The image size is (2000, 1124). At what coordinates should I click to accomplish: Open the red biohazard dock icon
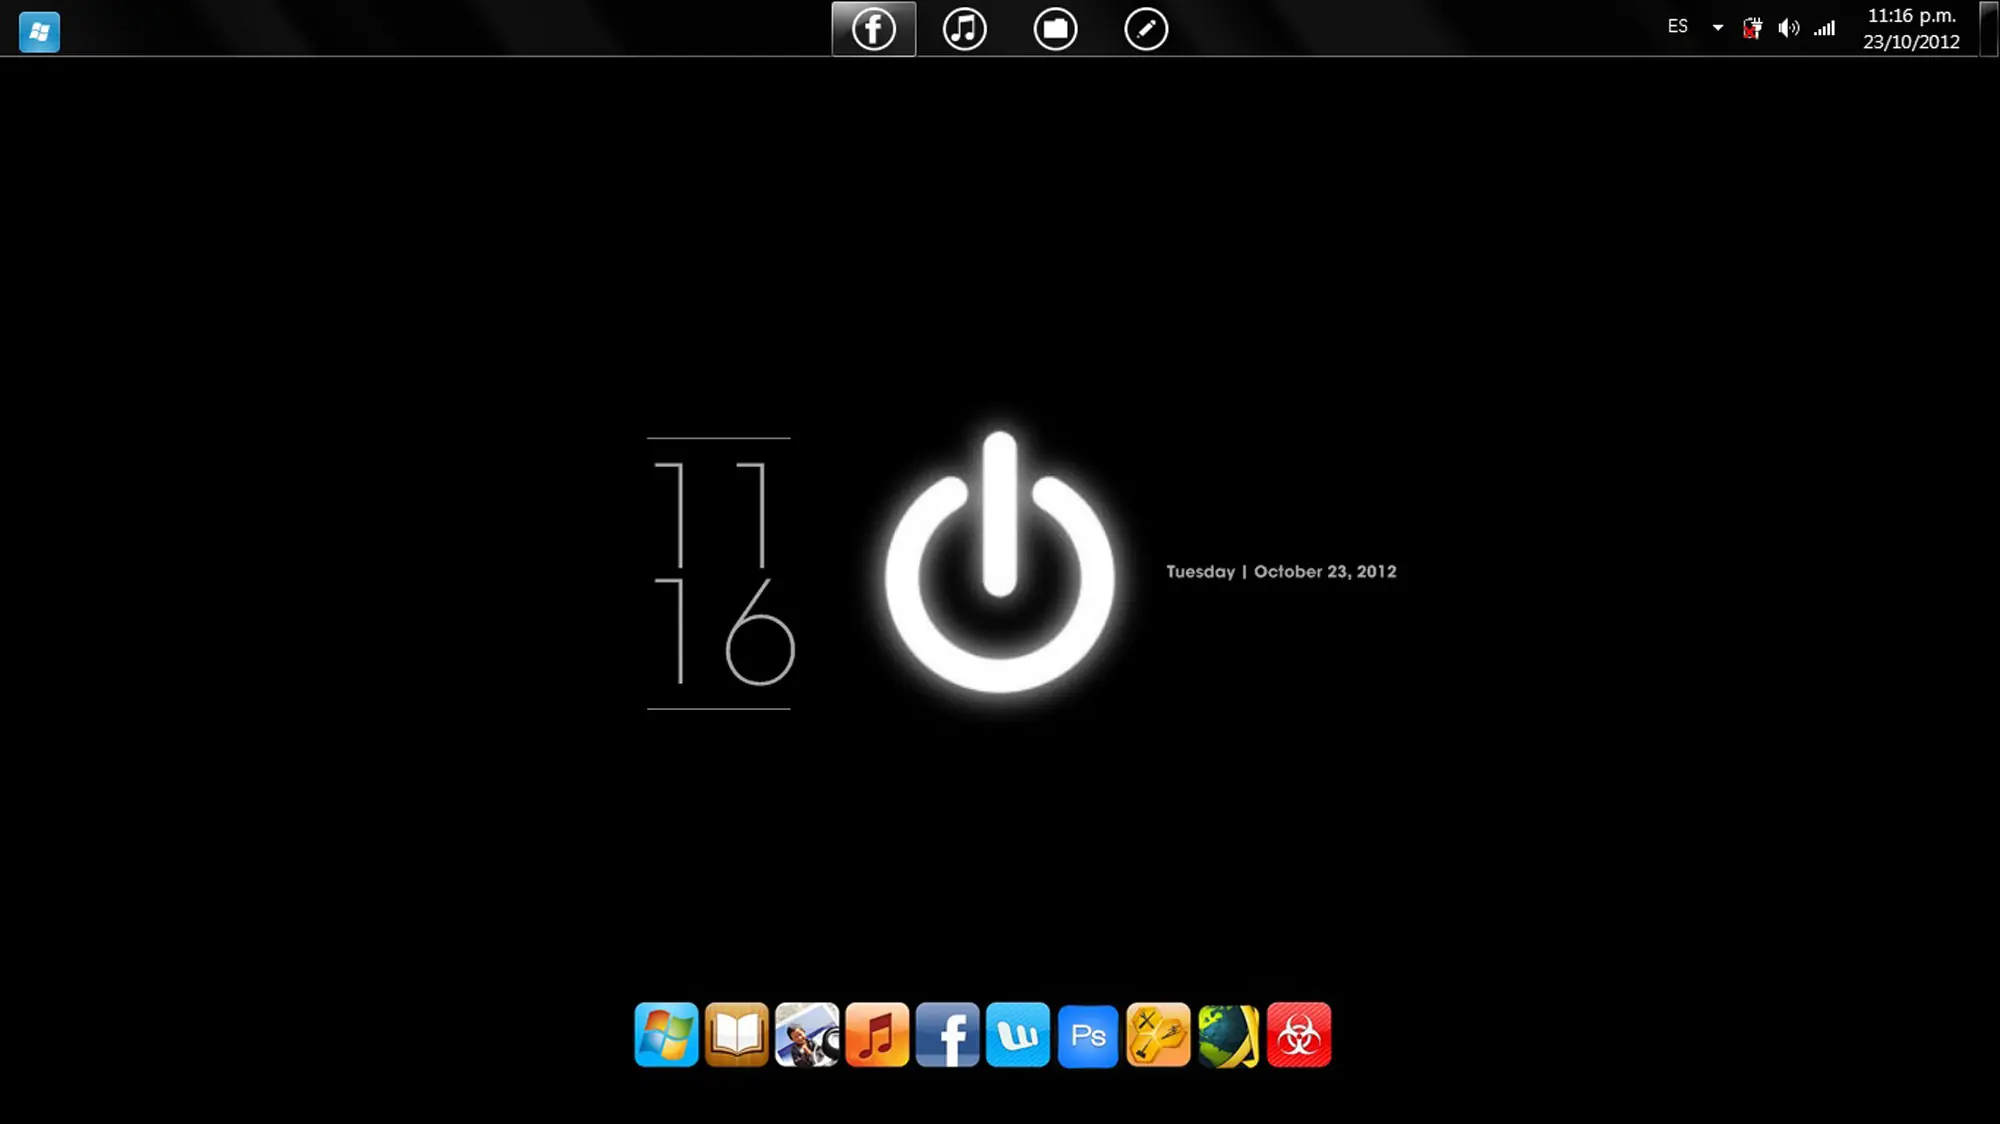pos(1299,1035)
